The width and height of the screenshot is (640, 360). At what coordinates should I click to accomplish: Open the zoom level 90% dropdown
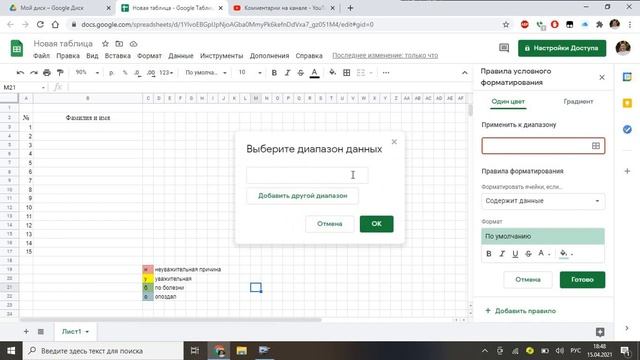pos(87,73)
